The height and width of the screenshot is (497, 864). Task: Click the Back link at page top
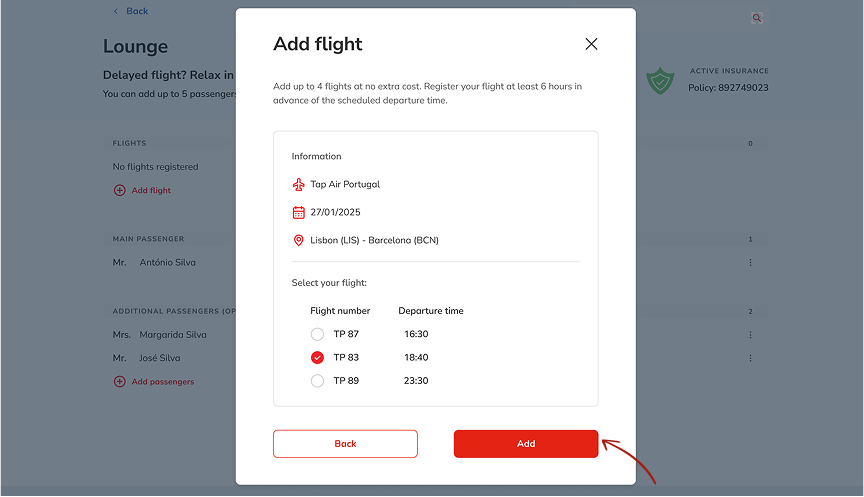point(137,11)
